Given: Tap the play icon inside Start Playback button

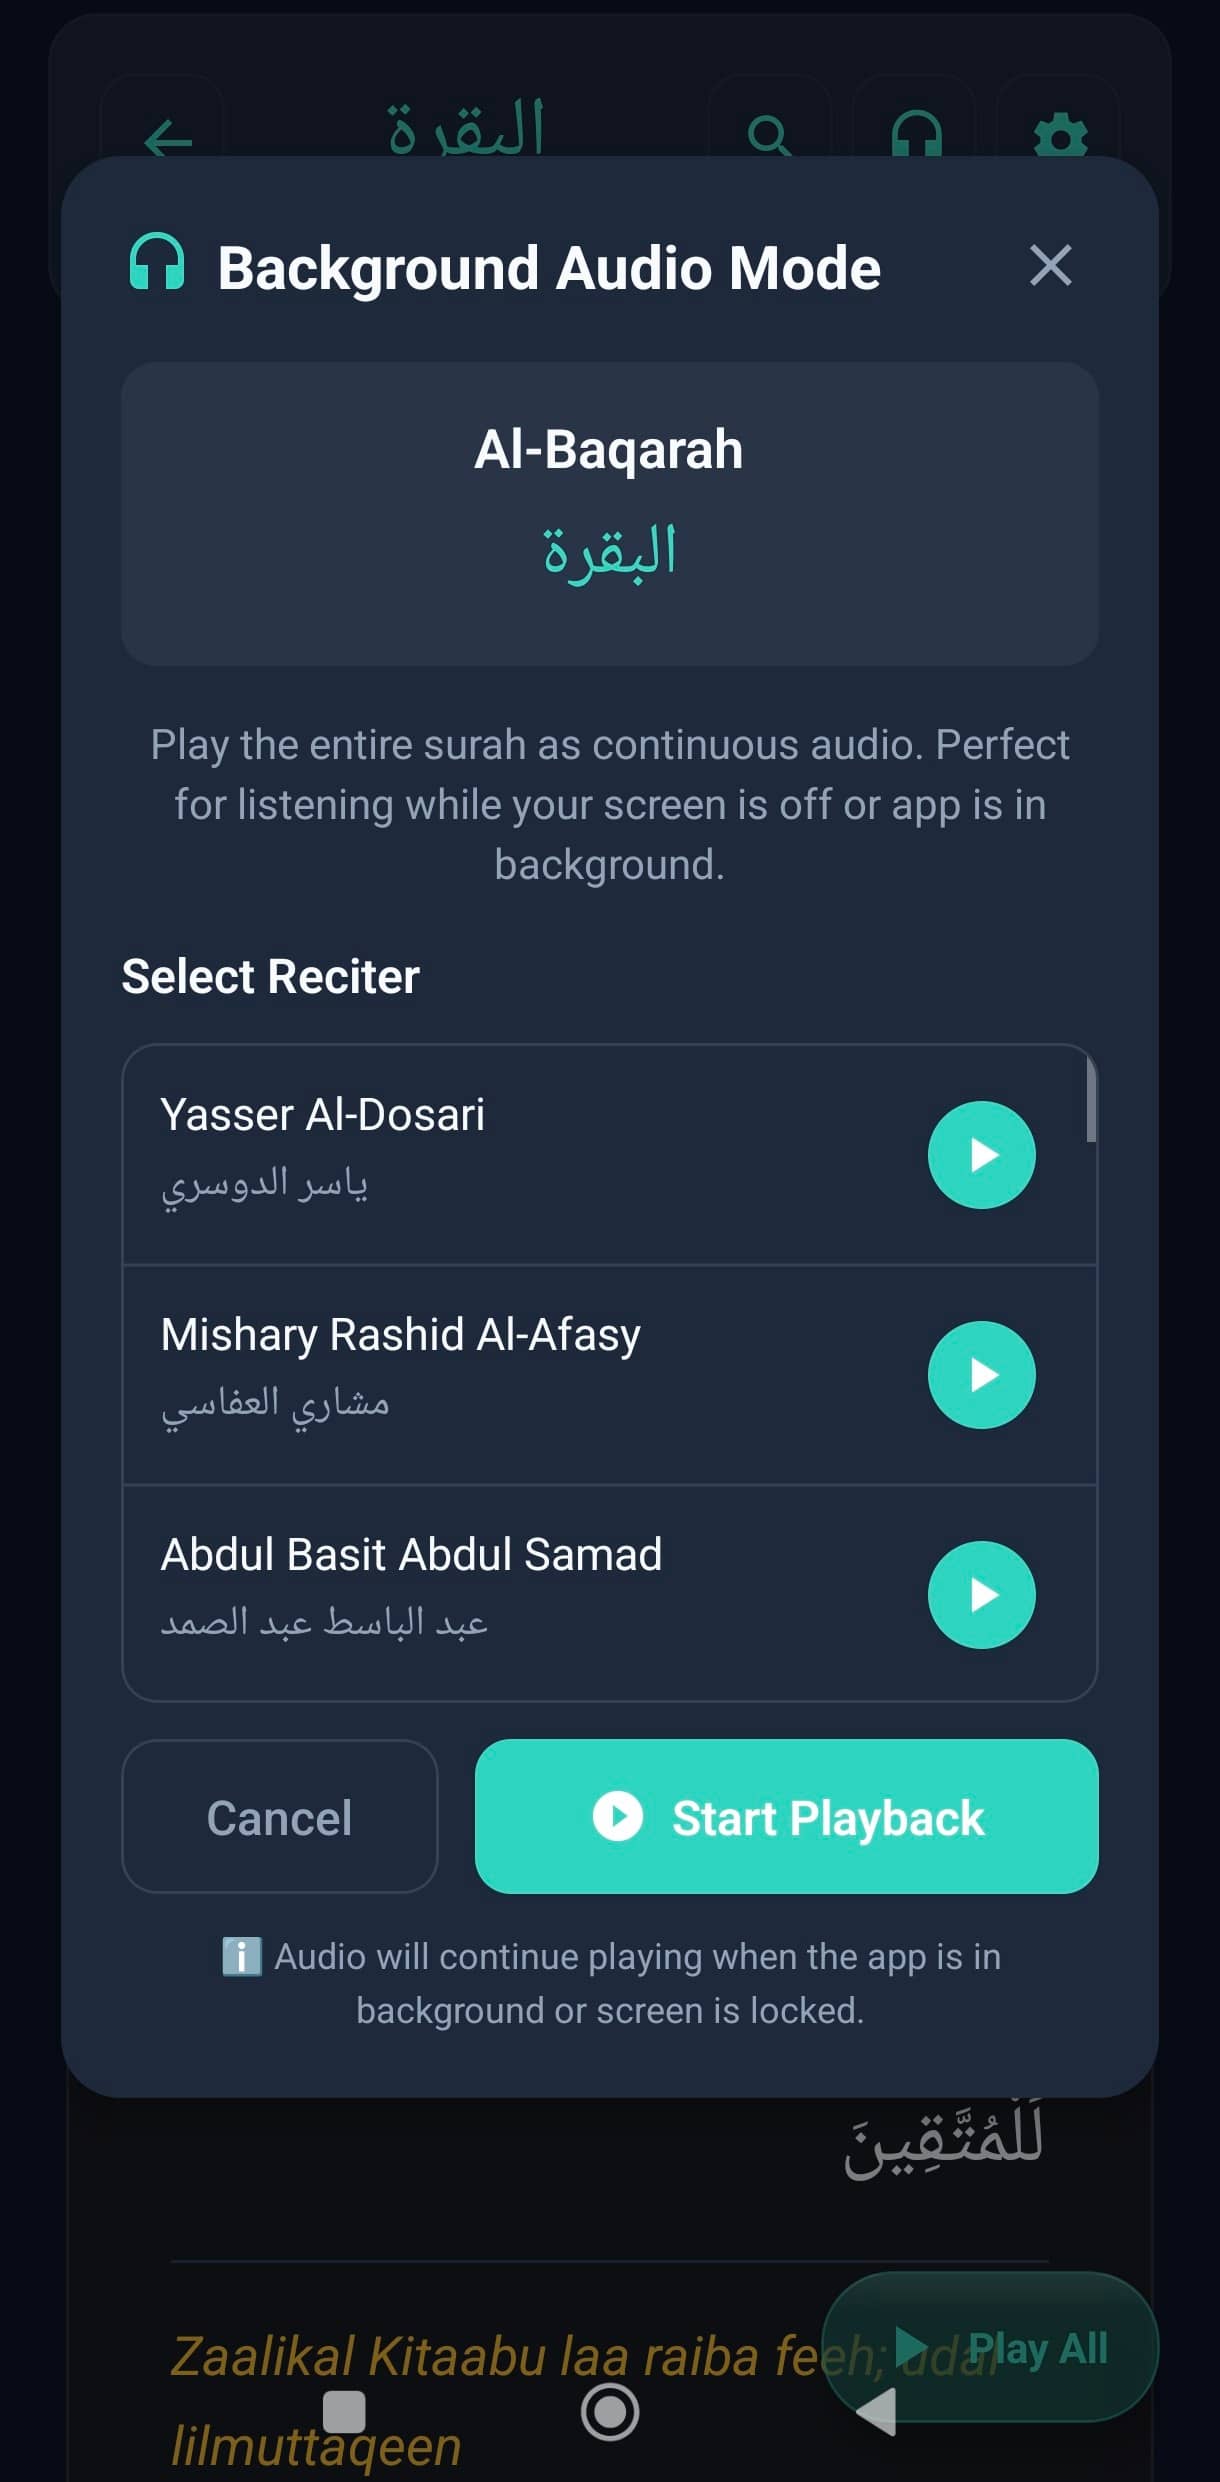Looking at the screenshot, I should point(618,1818).
